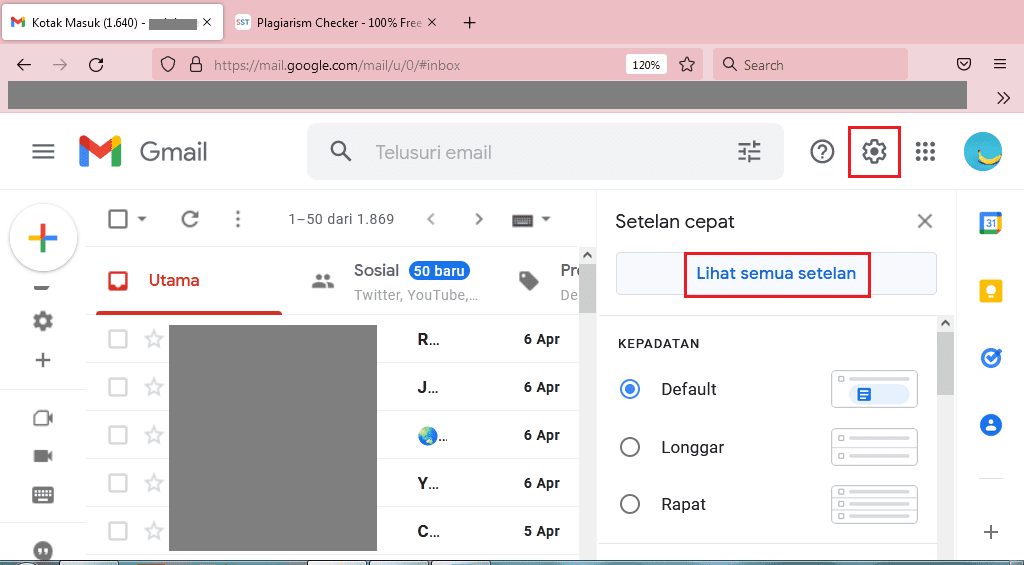Select the email ending Y… dated 6 Apr
Viewport: 1024px width, 565px height.
click(118, 483)
